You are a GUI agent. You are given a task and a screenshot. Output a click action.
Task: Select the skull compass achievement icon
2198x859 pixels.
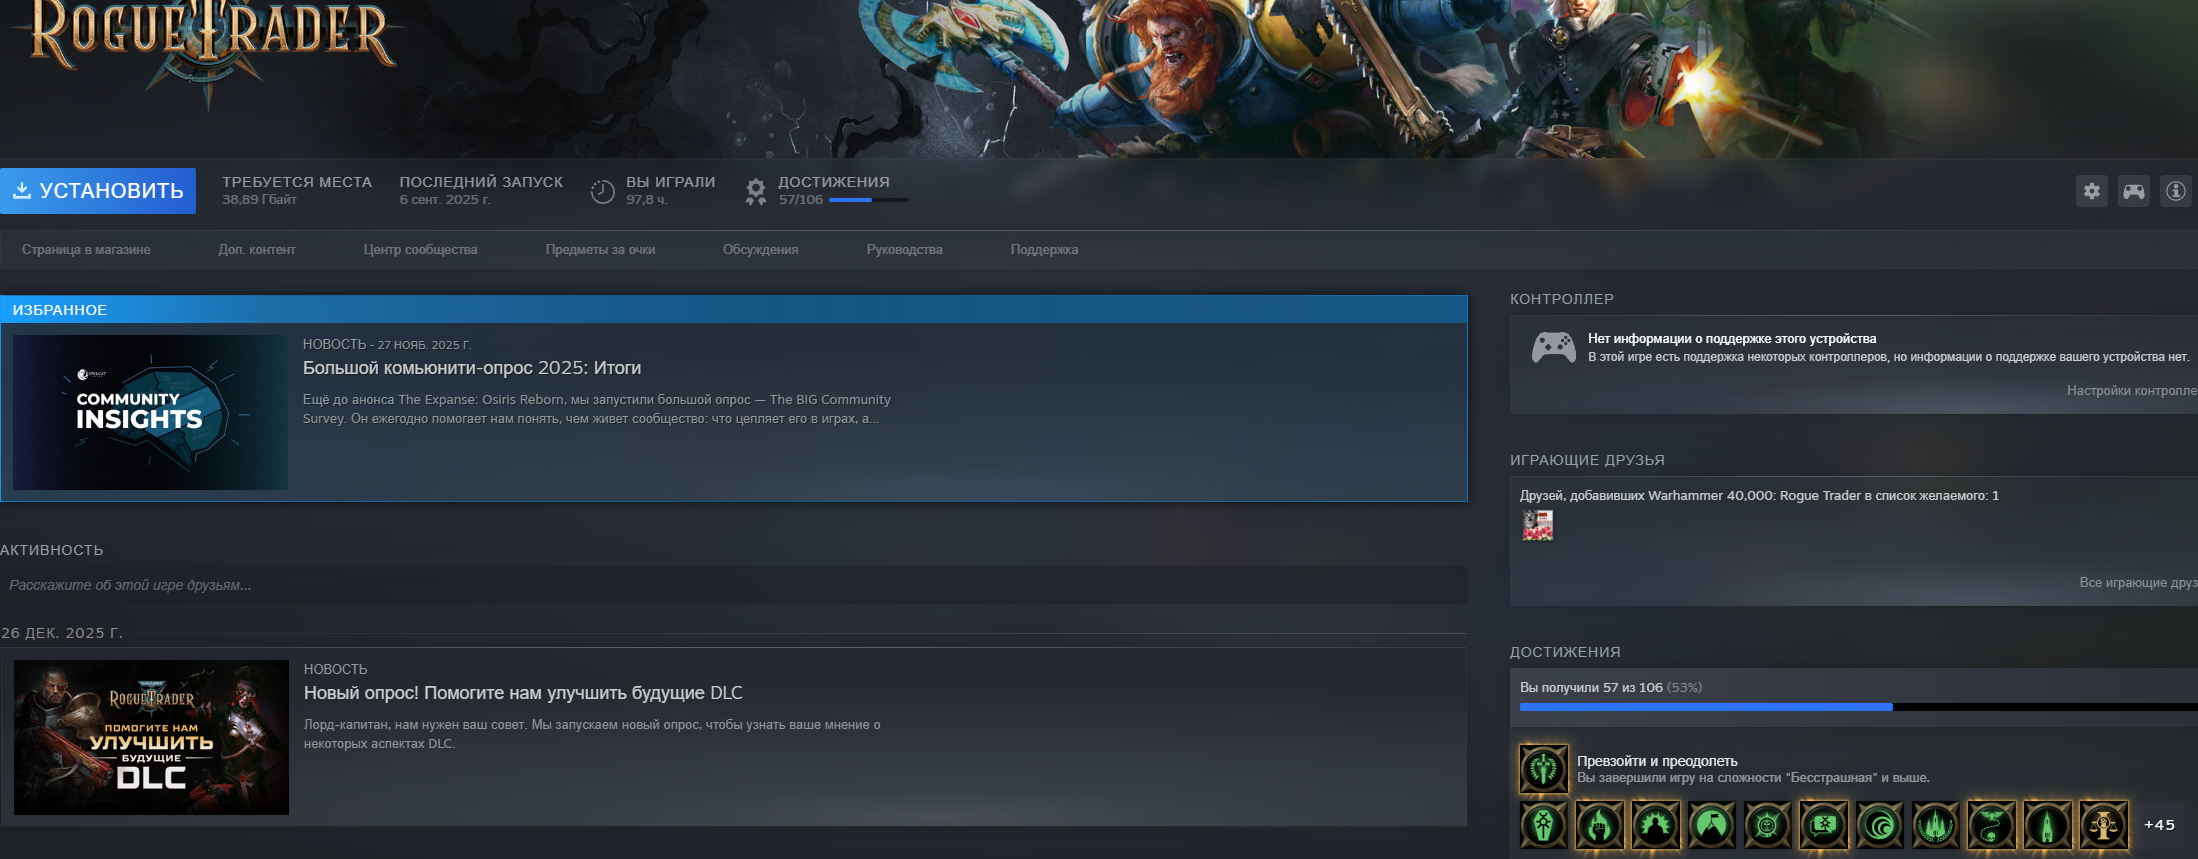tap(1767, 825)
